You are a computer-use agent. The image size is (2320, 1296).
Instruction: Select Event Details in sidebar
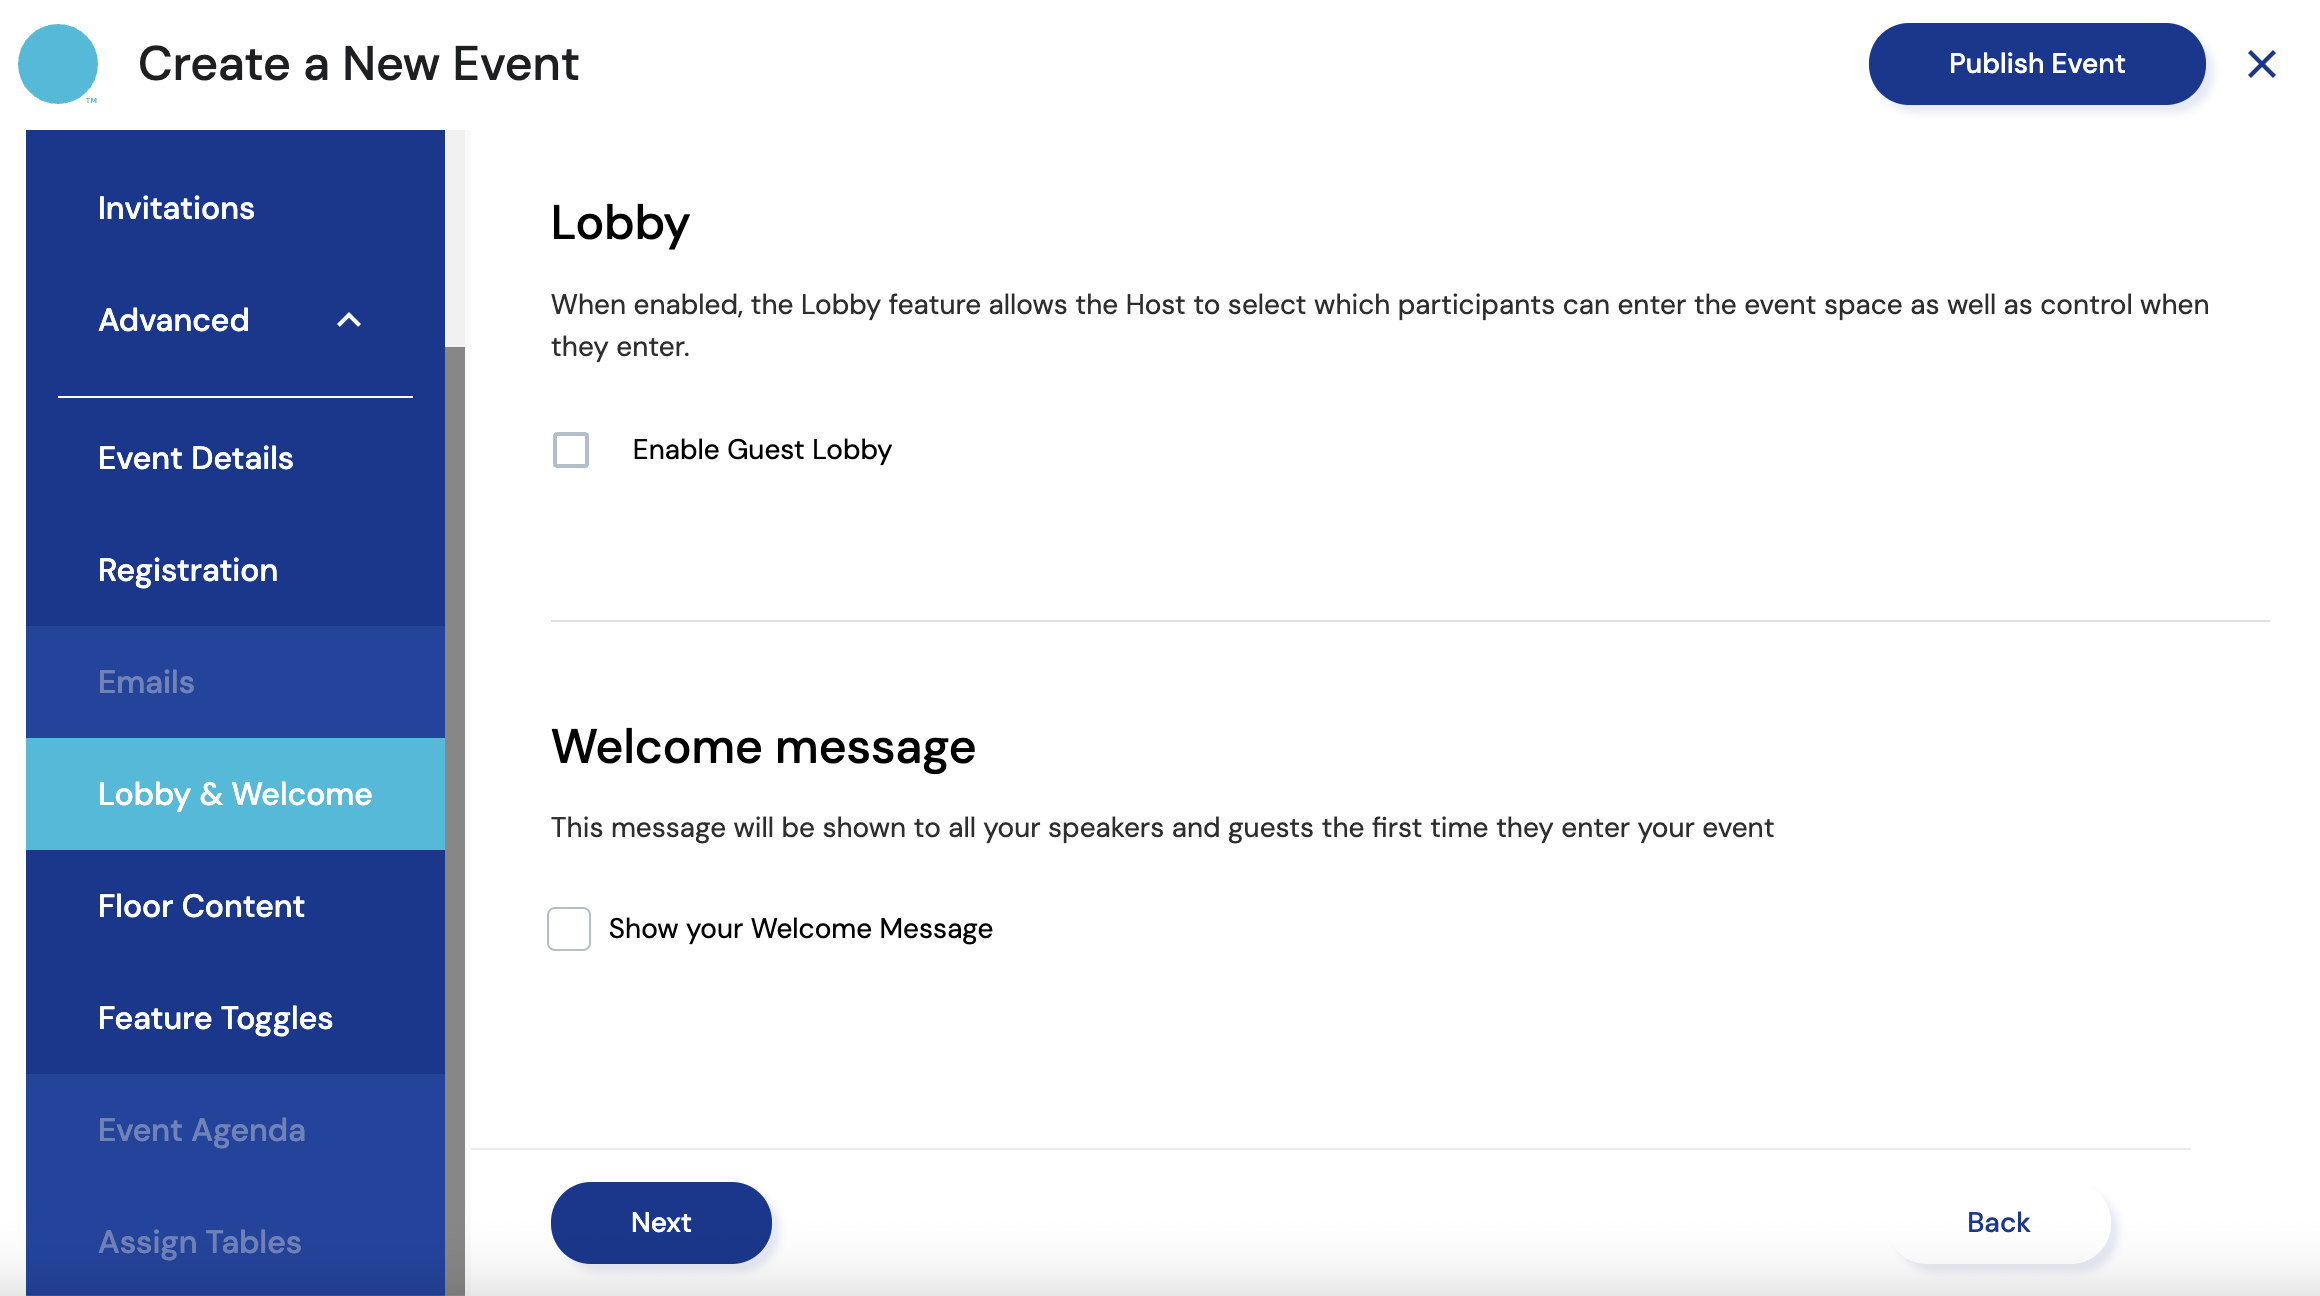point(195,458)
